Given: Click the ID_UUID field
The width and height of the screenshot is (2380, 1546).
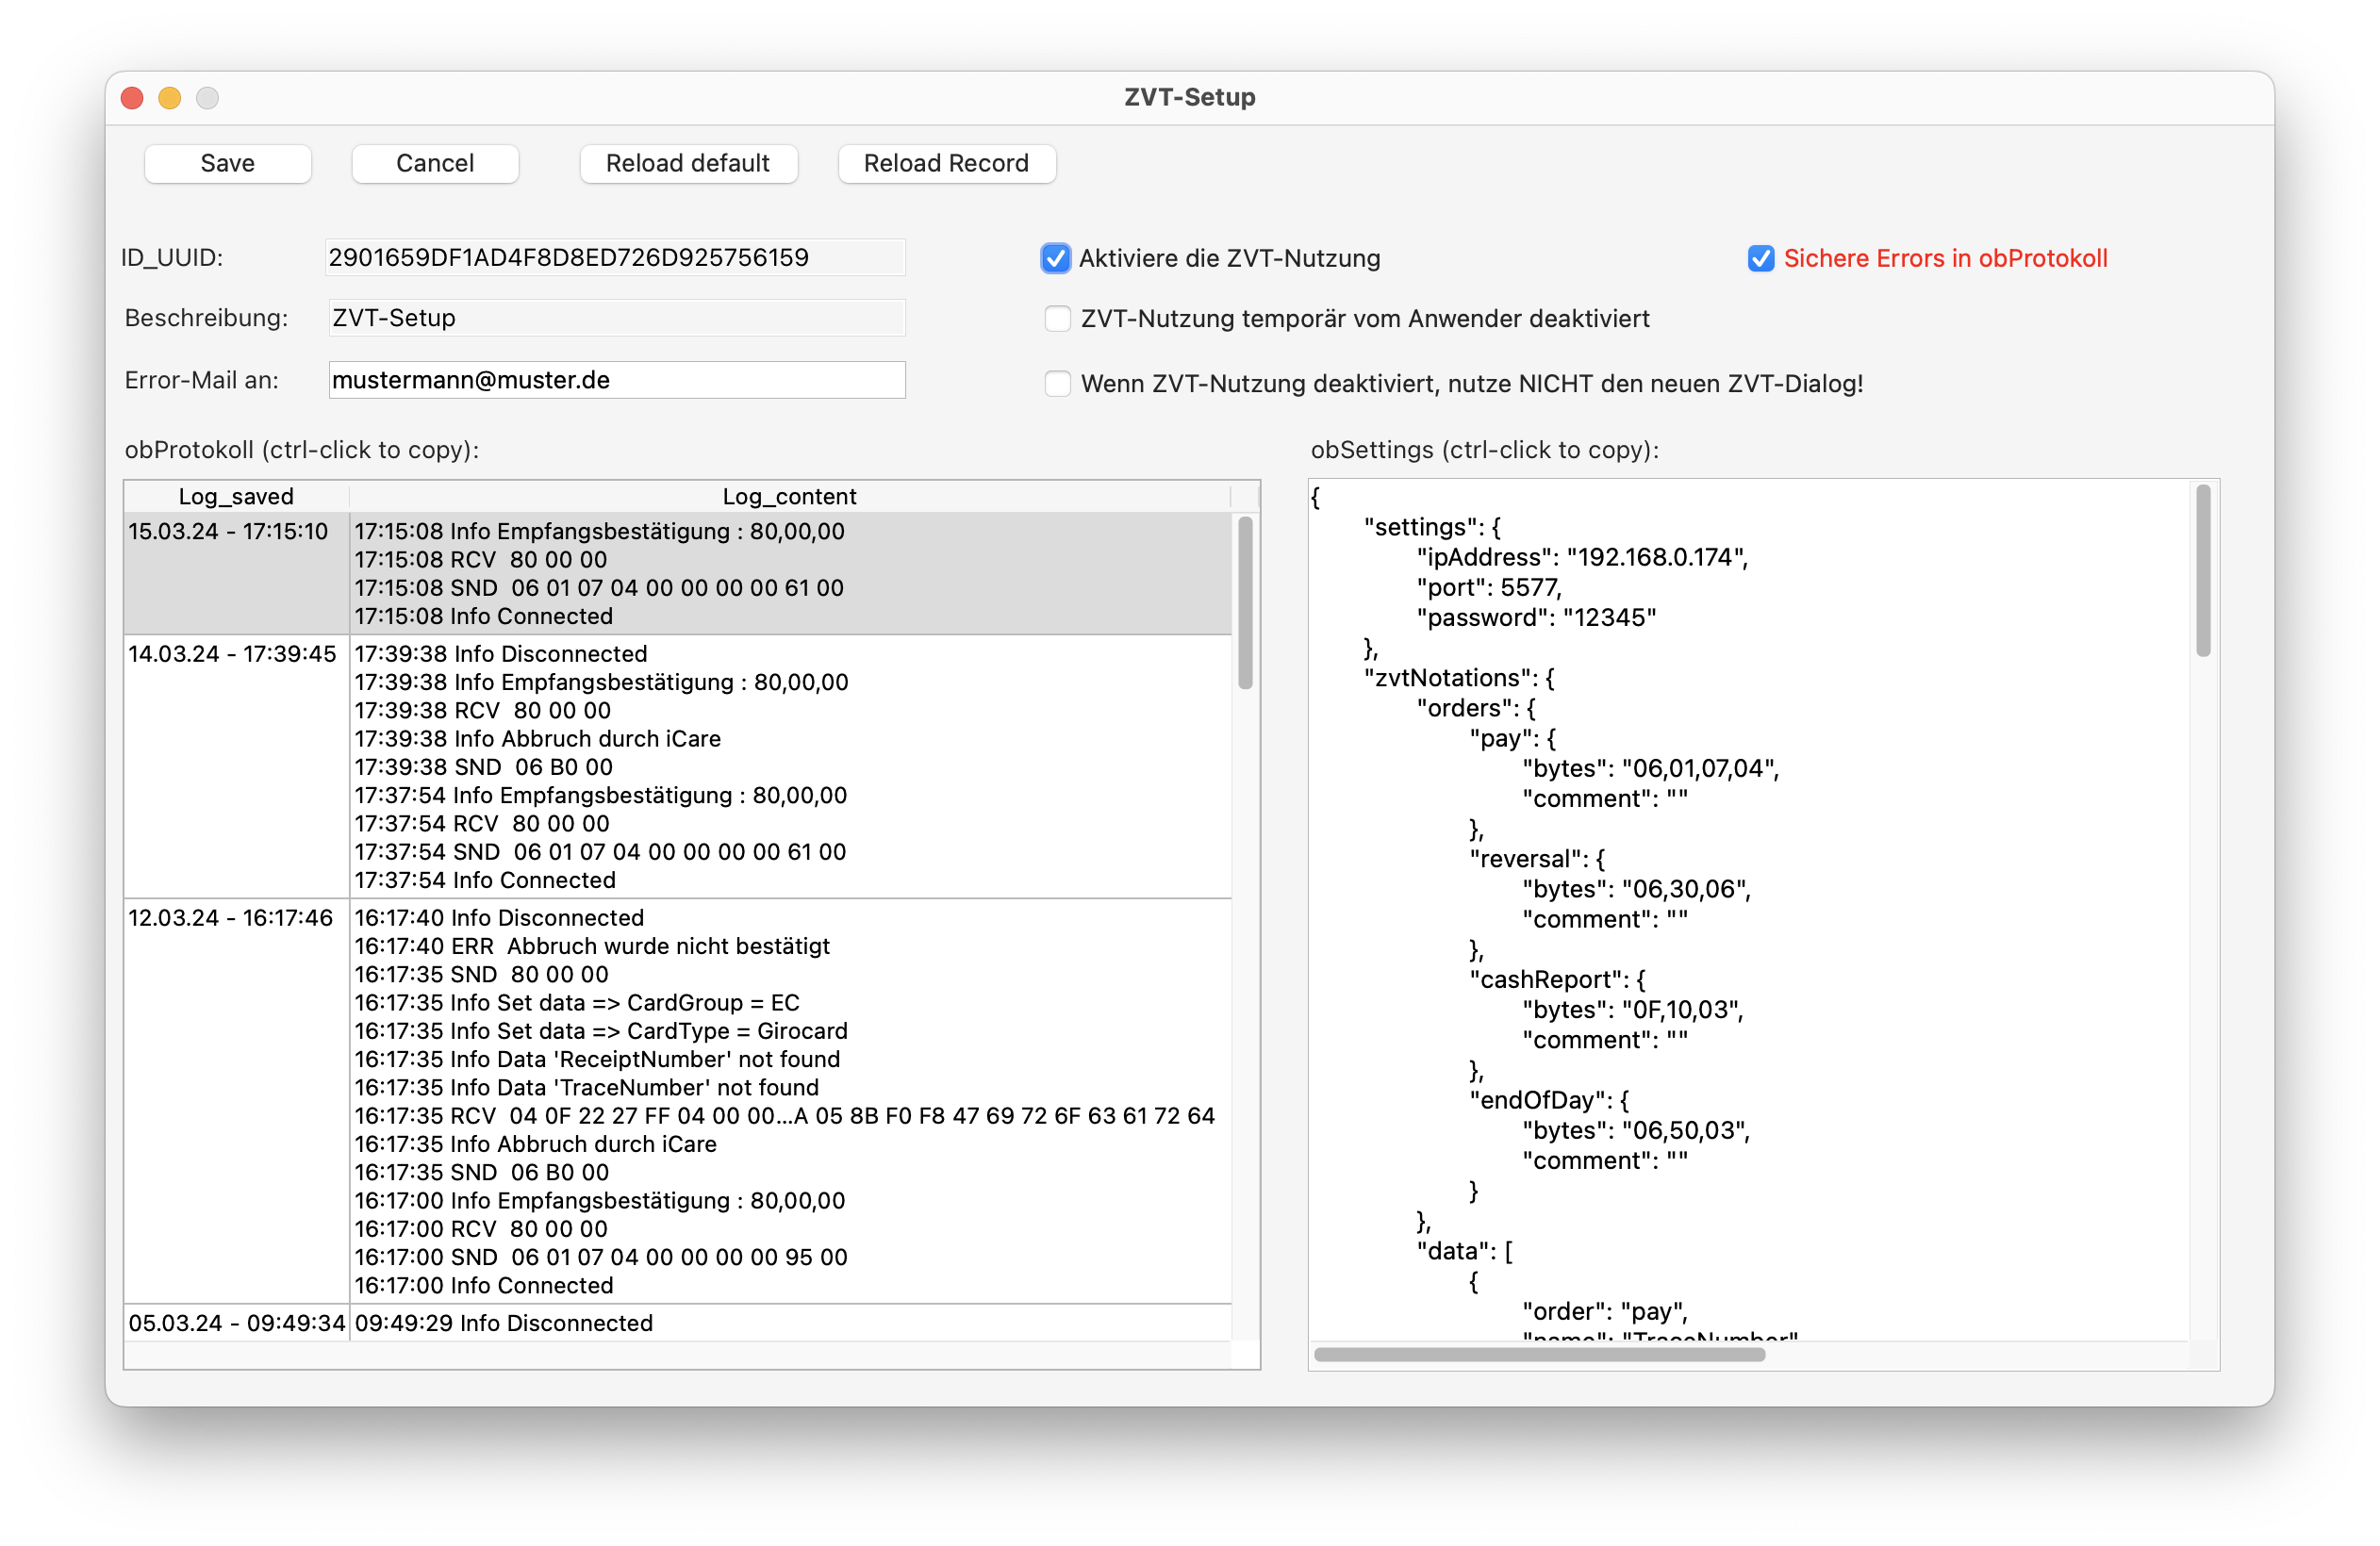Looking at the screenshot, I should tap(614, 258).
